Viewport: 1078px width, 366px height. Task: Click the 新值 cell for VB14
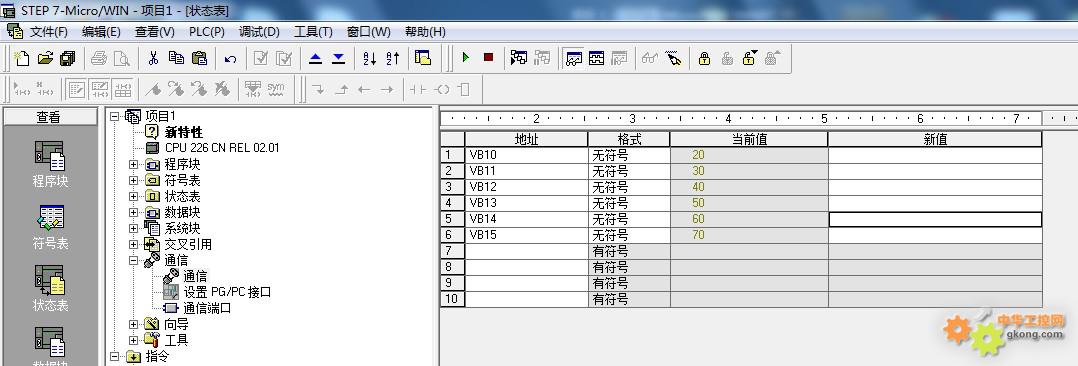tap(935, 219)
